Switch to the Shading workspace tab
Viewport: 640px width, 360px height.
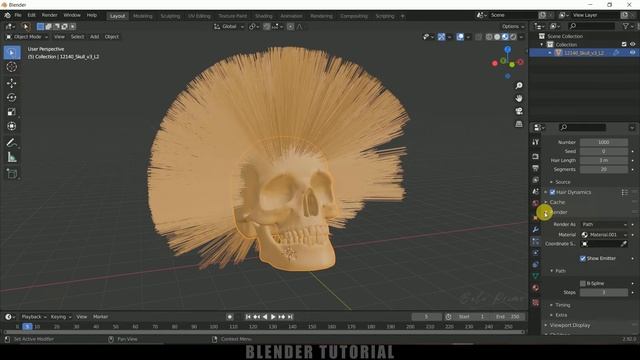pos(264,16)
